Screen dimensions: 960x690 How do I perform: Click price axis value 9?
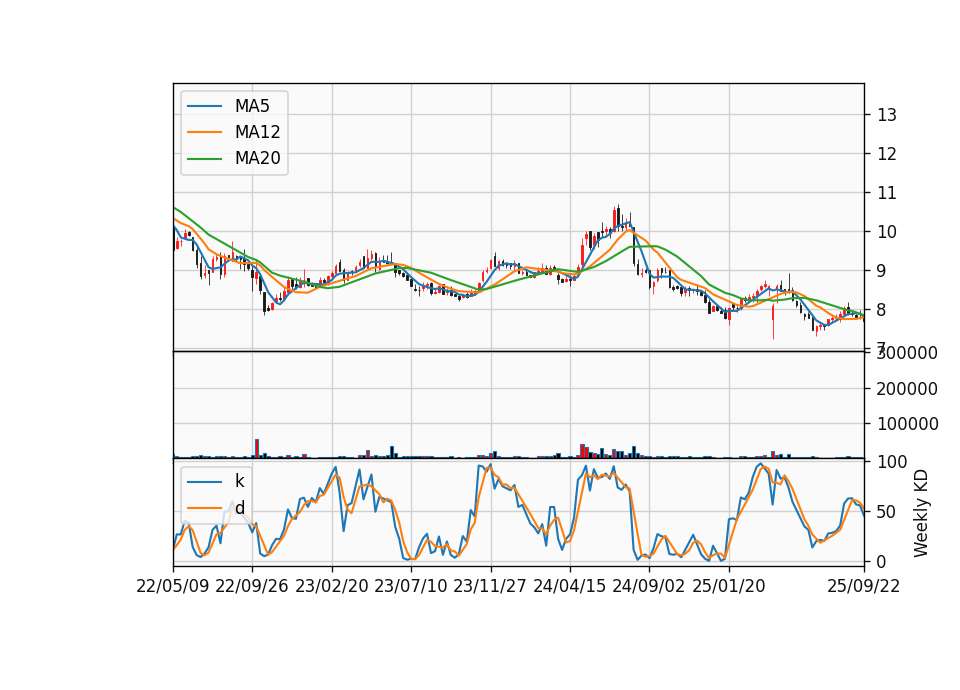coord(882,271)
